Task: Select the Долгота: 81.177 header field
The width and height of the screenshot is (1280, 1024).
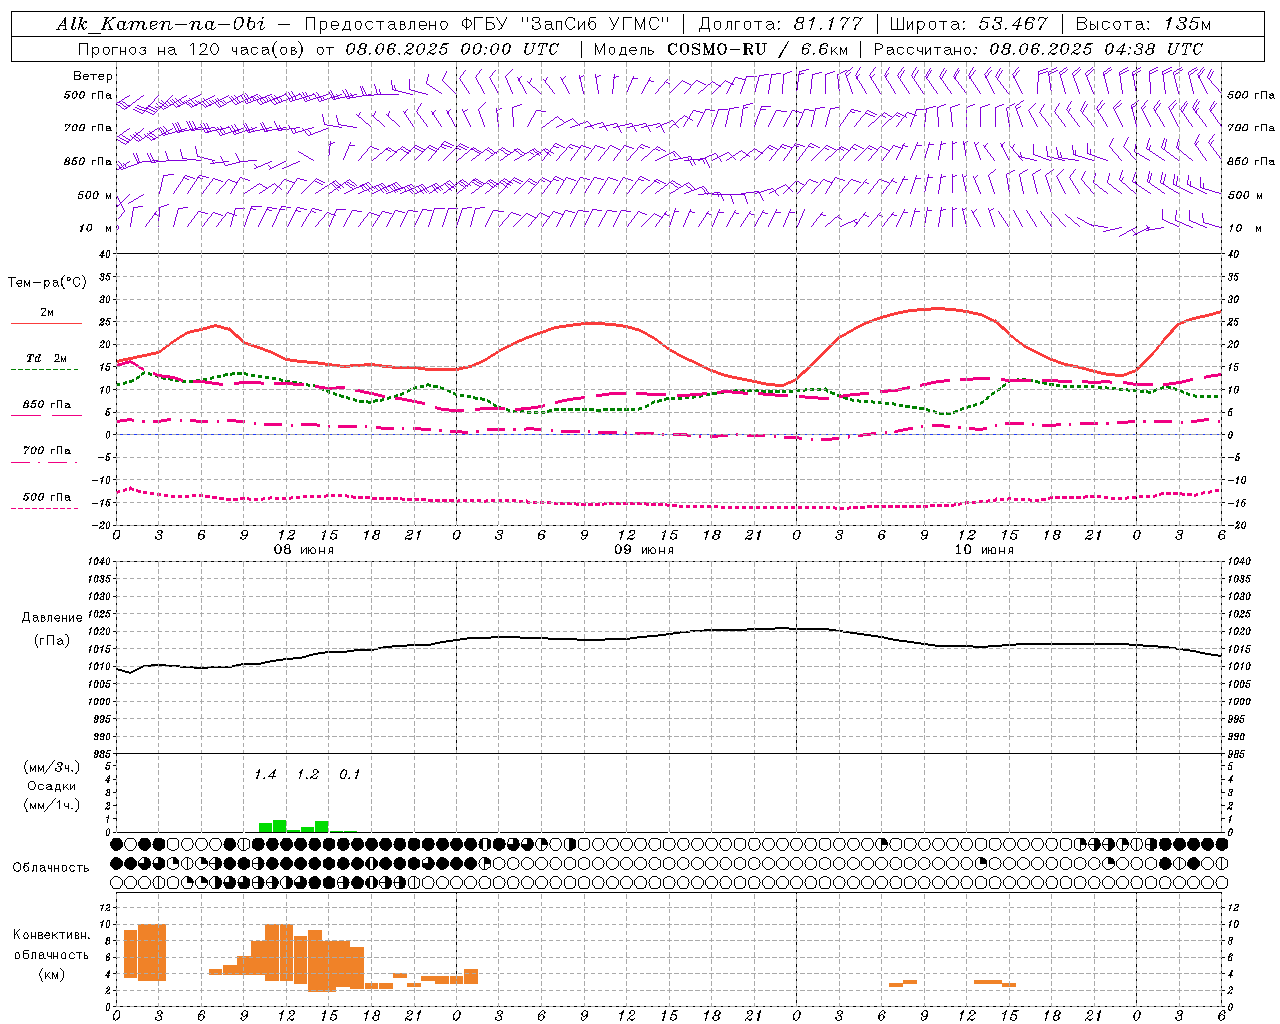Action: pos(780,24)
